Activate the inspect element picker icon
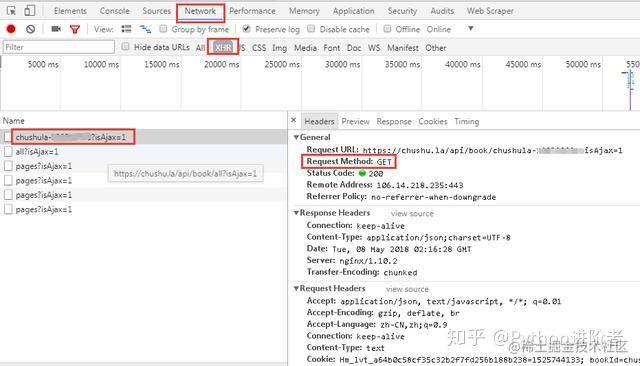Screen dimensions: 640x366 pos(11,11)
